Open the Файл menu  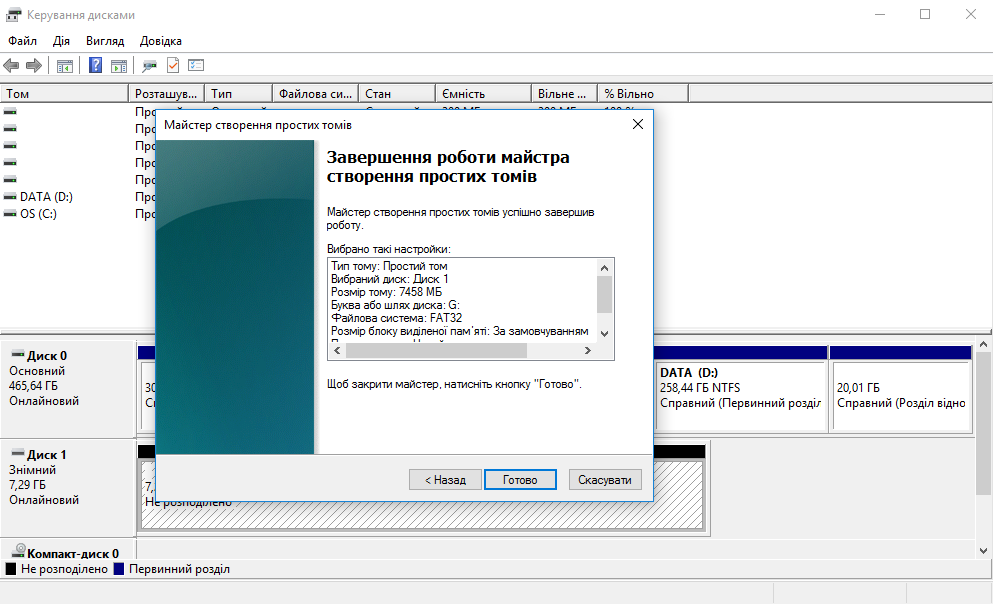click(22, 41)
